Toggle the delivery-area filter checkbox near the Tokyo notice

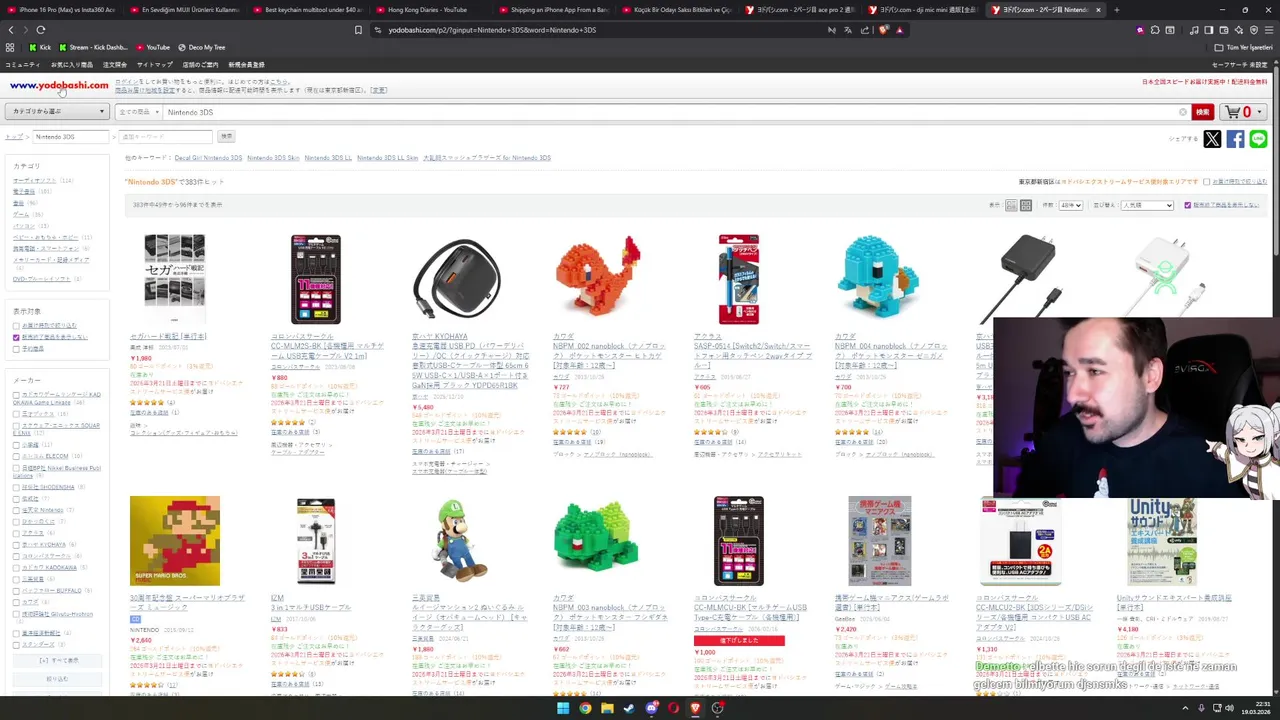[x=1206, y=182]
